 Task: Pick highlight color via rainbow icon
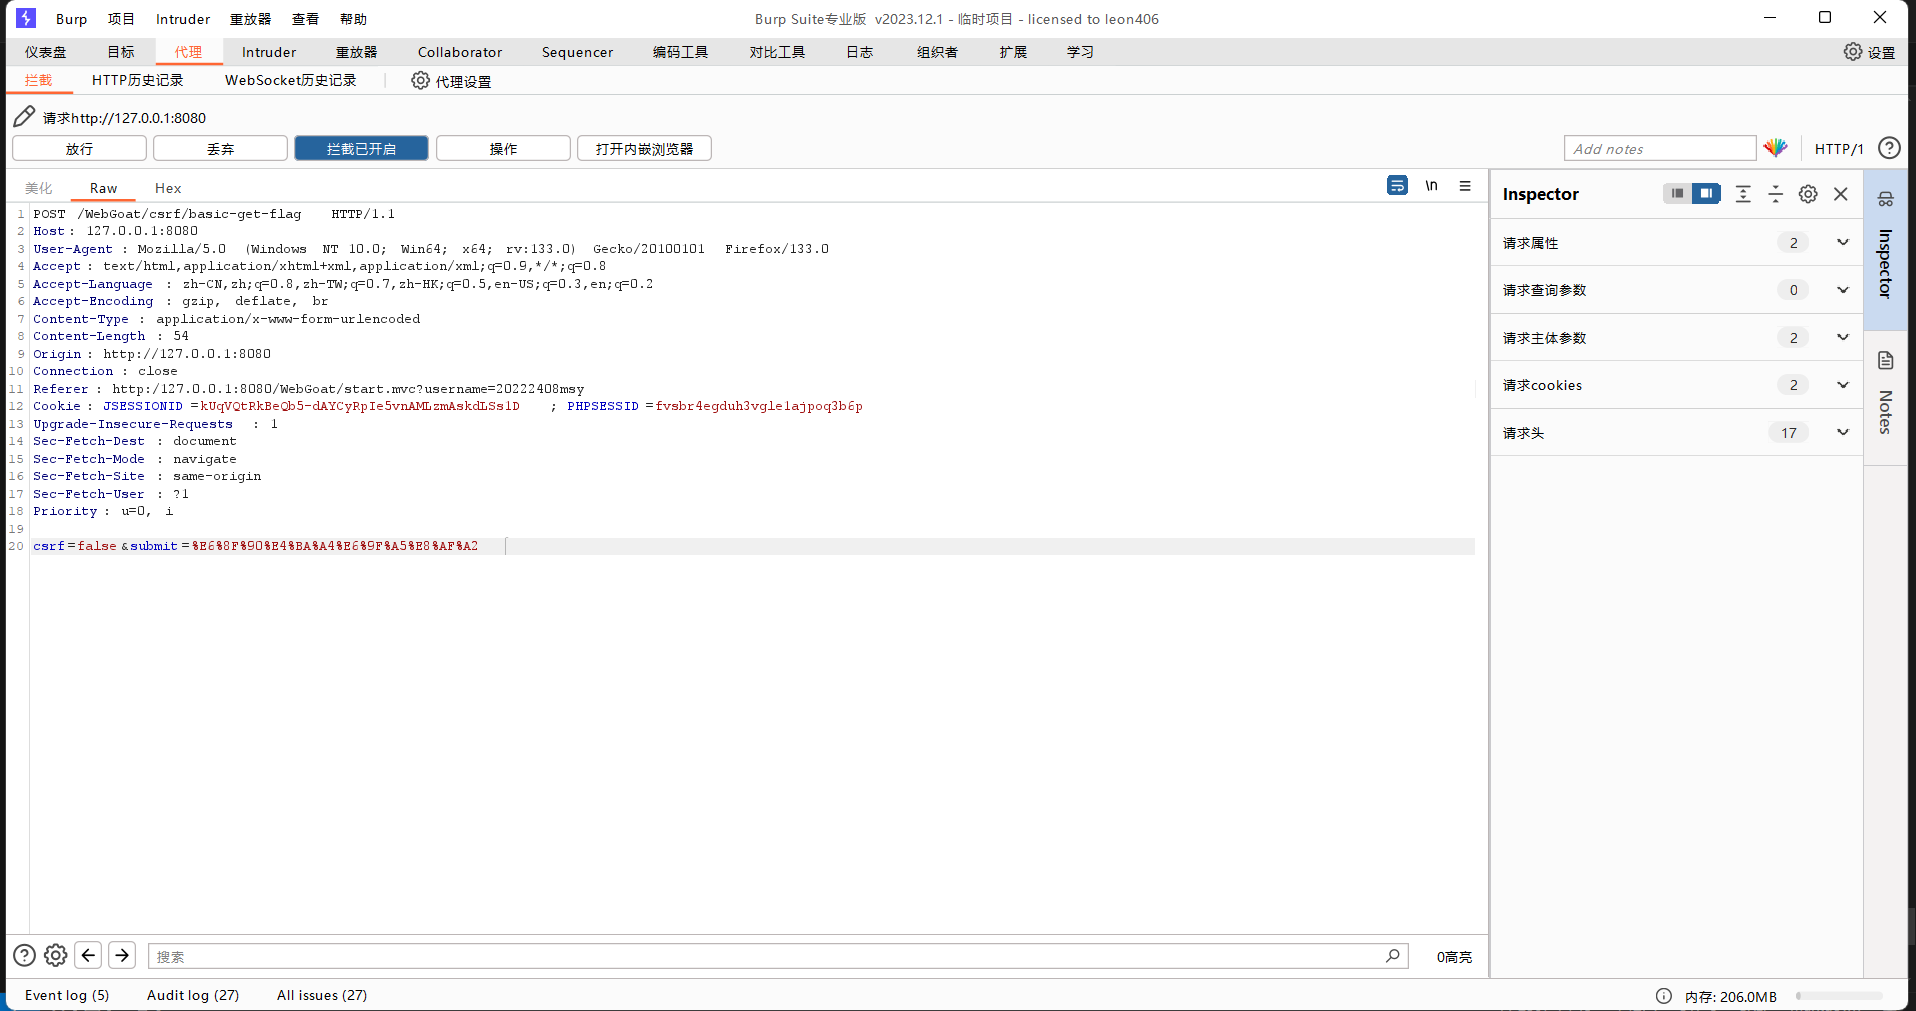point(1776,148)
